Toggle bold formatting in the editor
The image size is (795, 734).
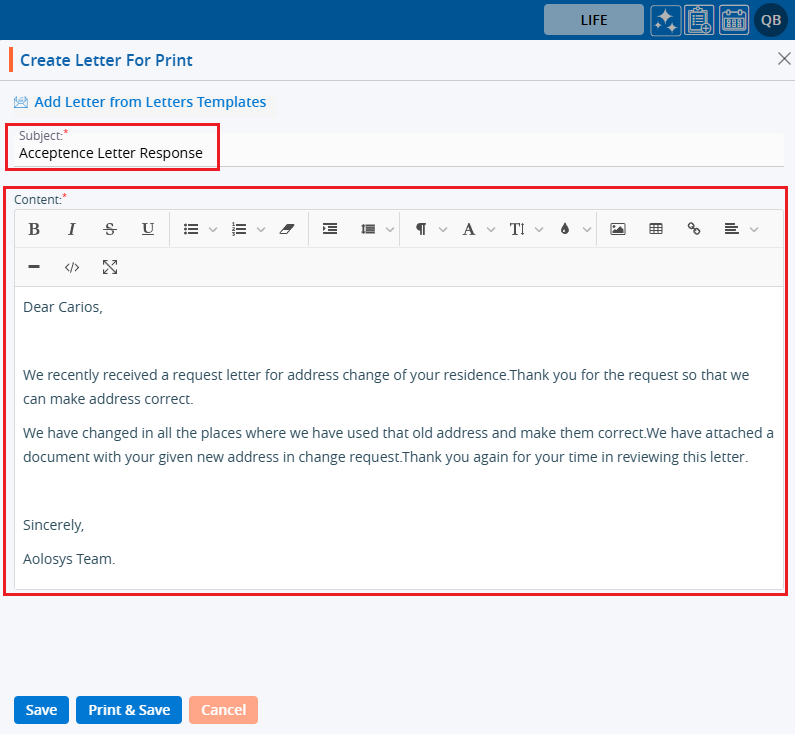coord(34,229)
